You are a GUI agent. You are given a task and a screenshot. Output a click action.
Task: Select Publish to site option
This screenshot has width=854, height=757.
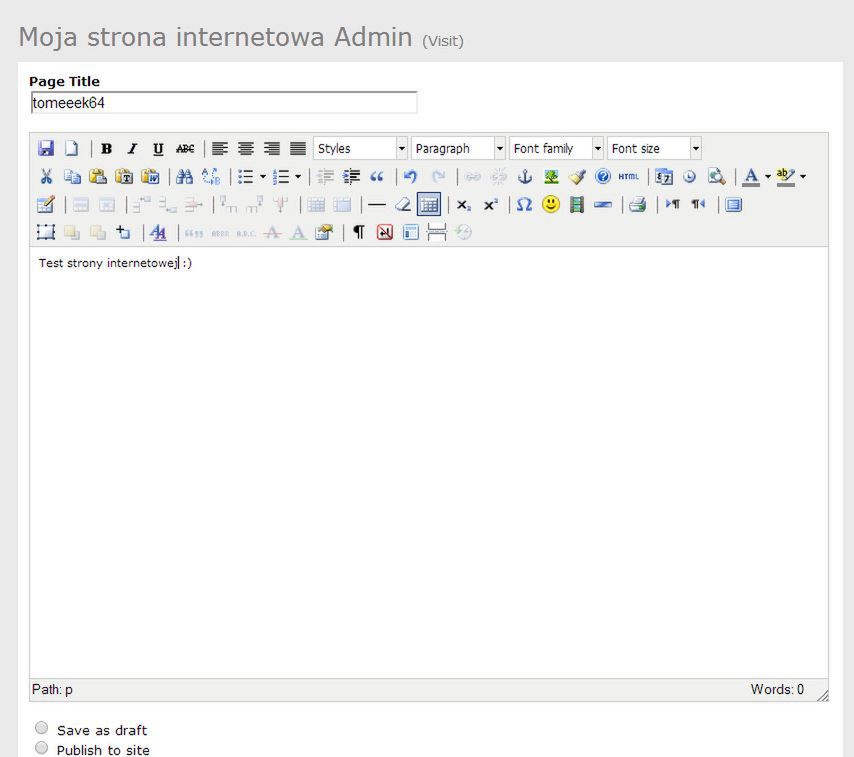(41, 748)
